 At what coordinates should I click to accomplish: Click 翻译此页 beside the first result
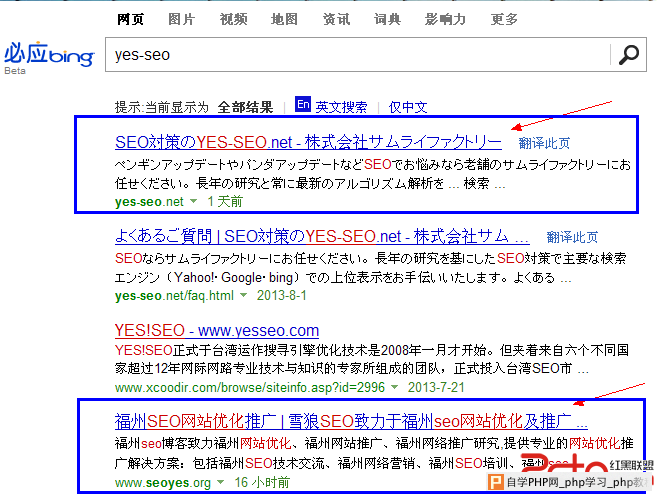tap(544, 143)
